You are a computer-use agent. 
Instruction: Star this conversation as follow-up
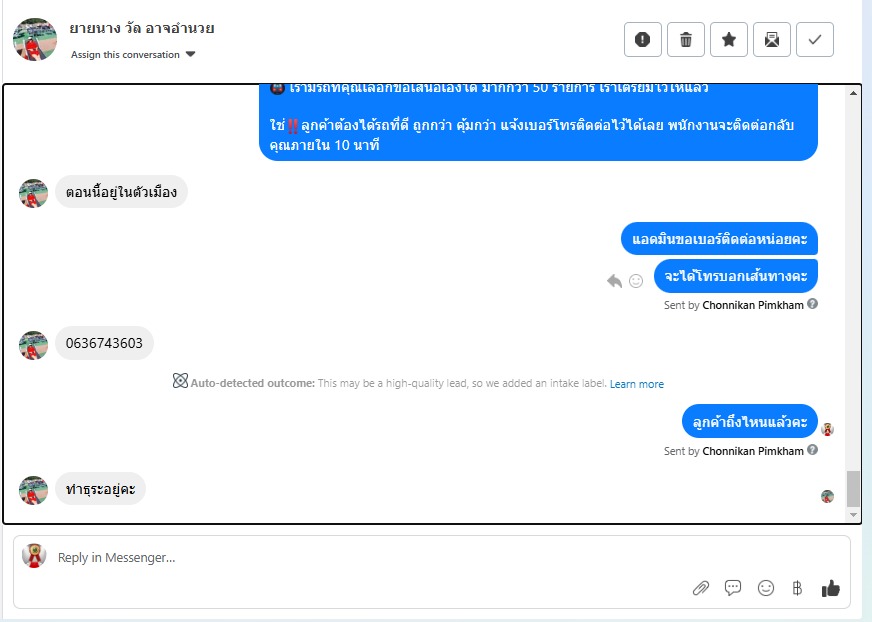point(729,40)
